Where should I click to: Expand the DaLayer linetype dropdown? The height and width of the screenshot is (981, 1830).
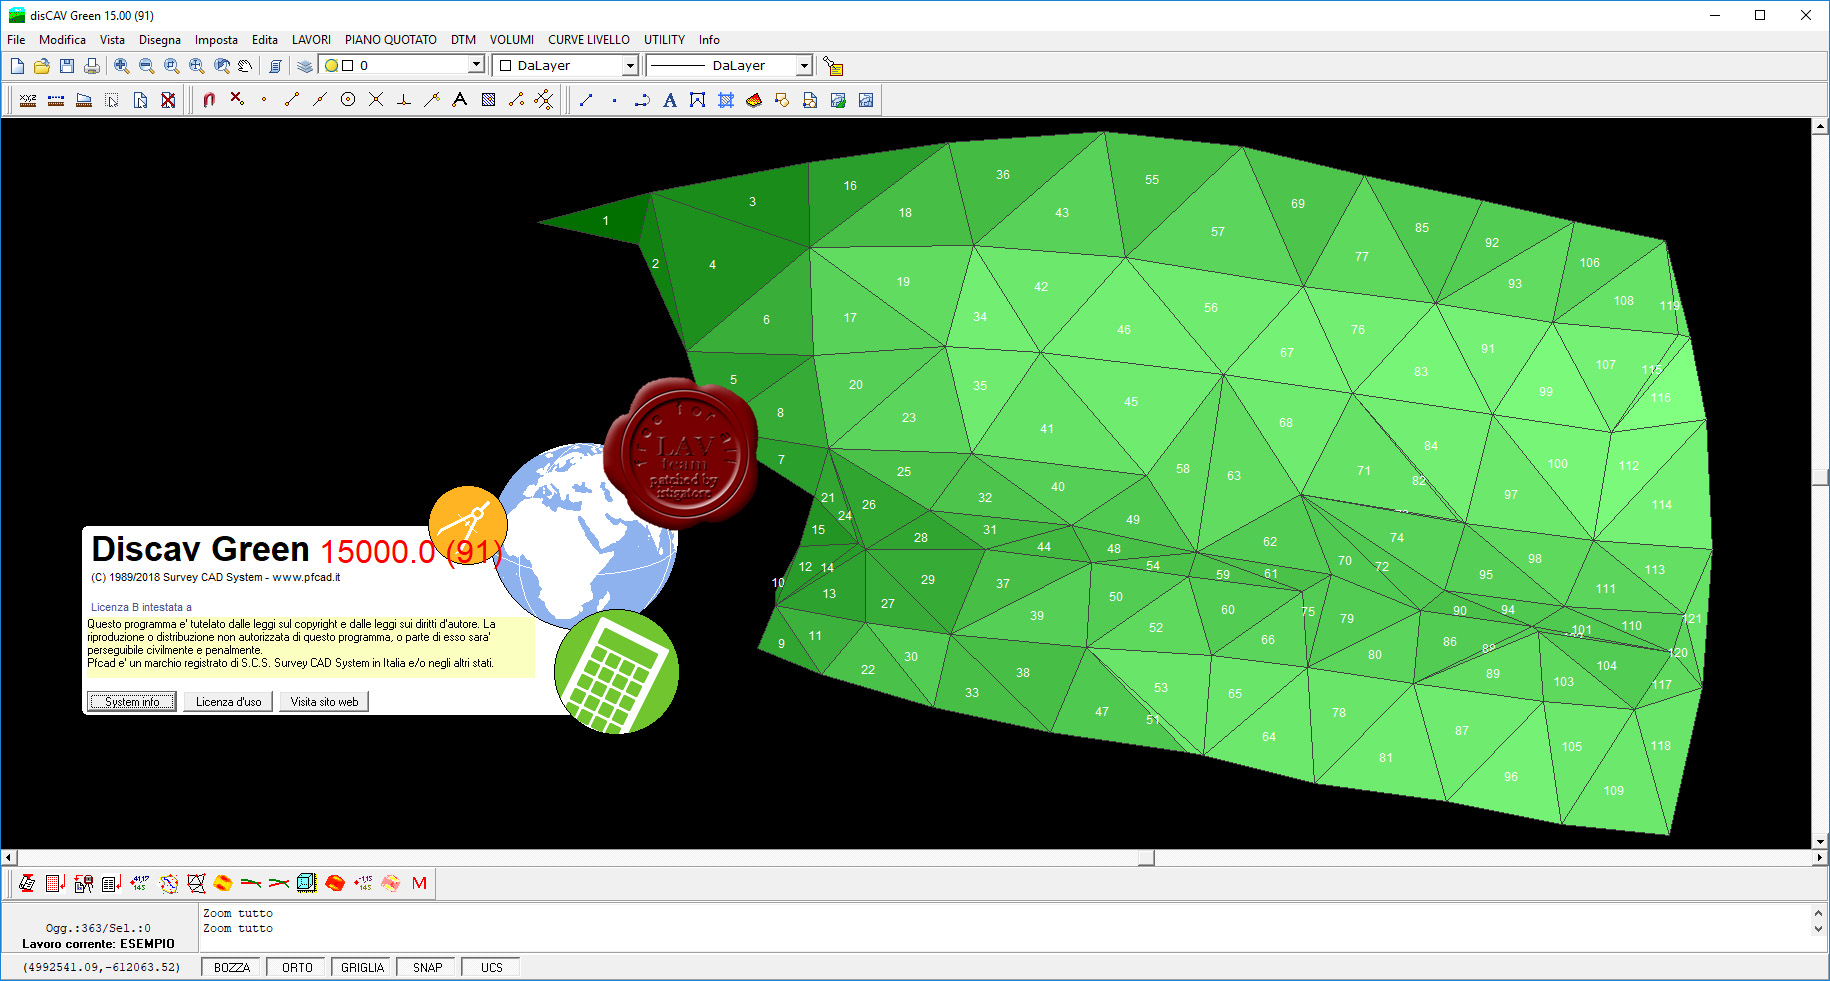pos(804,65)
